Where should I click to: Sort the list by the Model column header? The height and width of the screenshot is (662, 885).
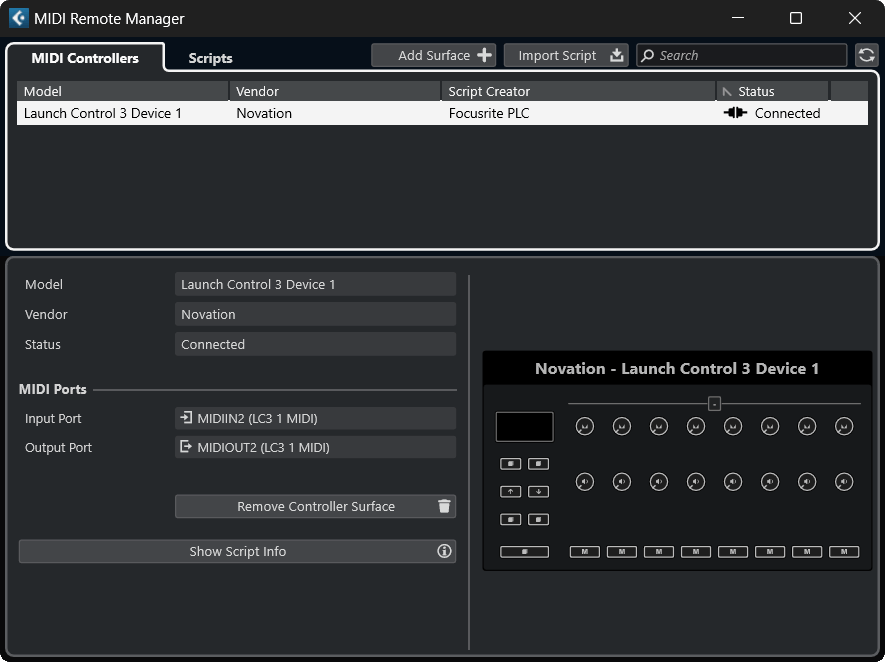click(x=122, y=91)
